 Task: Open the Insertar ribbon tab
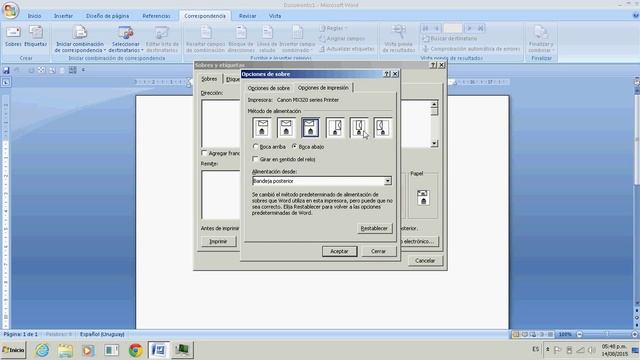point(63,16)
